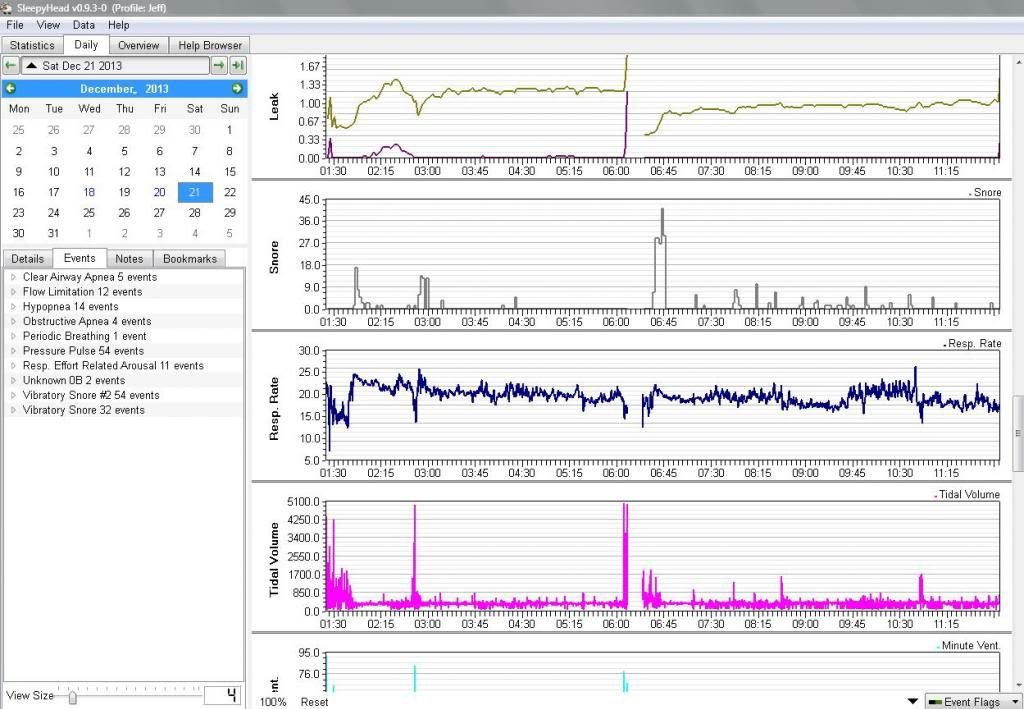Expand Hypopnea 14 events

(x=13, y=306)
